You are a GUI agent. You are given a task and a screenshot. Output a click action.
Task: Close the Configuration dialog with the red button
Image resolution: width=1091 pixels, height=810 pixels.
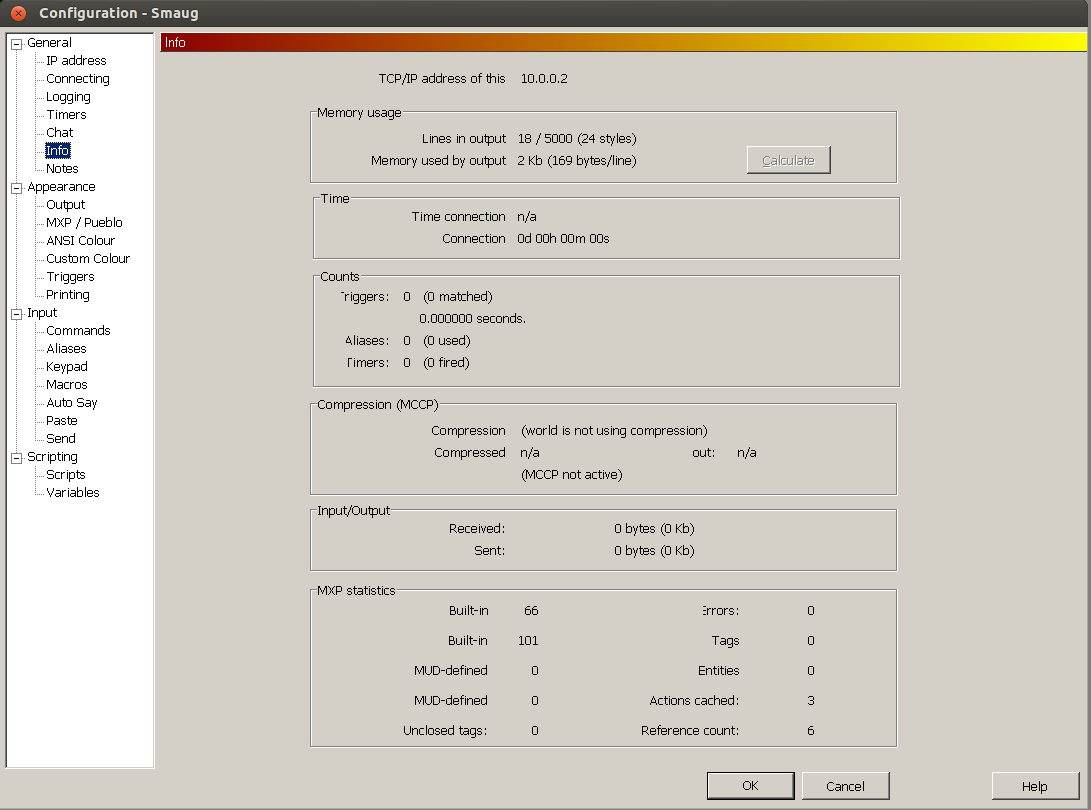point(19,13)
